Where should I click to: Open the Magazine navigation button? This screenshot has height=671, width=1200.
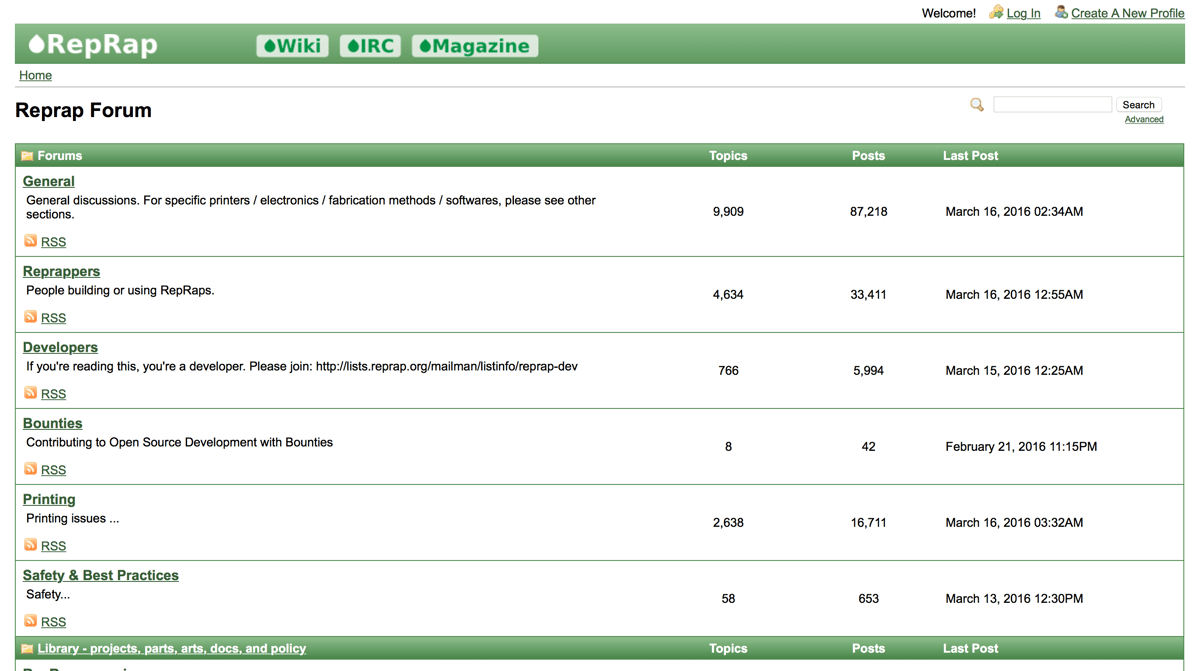tap(475, 46)
